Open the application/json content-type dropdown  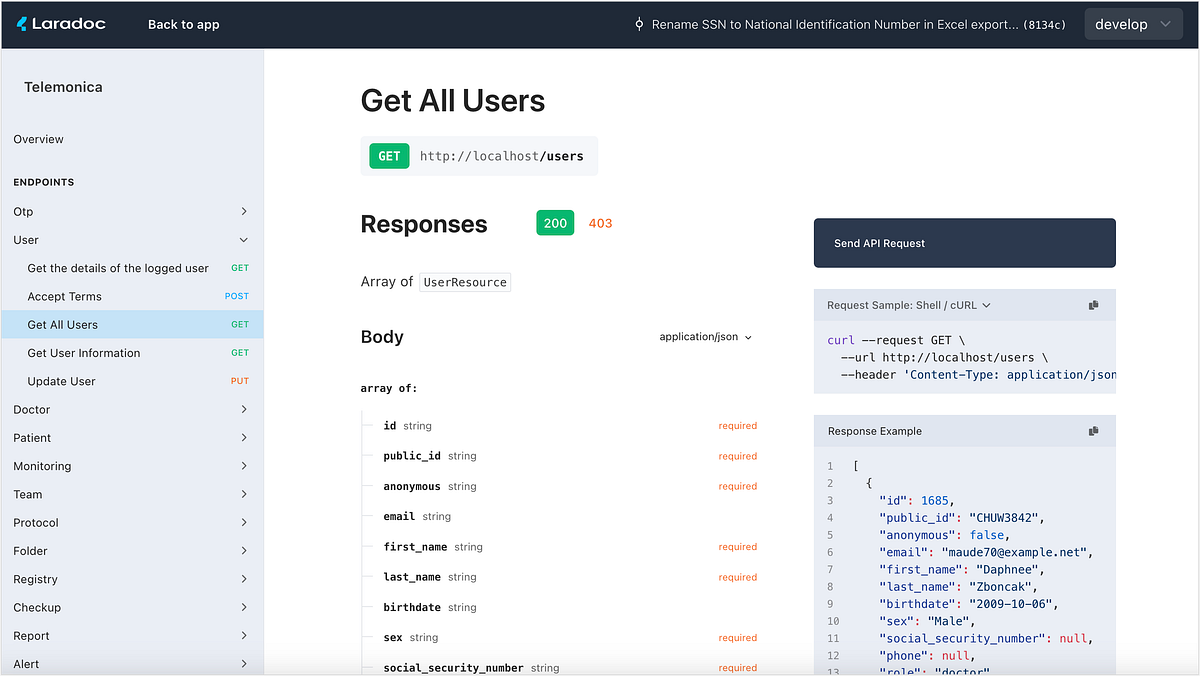click(706, 337)
